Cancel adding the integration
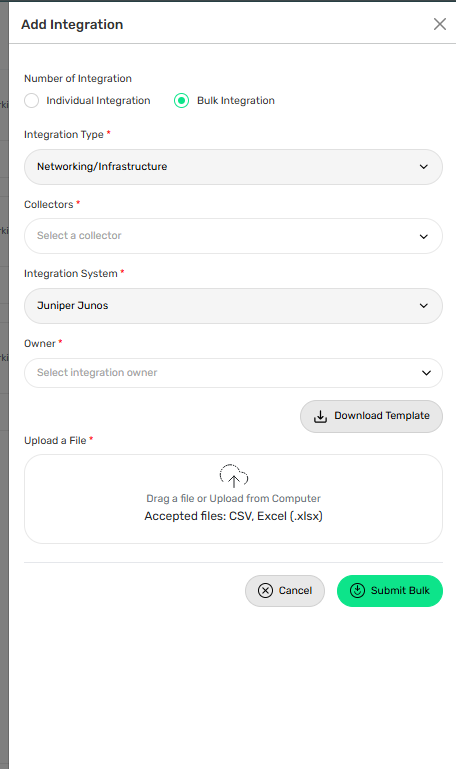Viewport: 456px width, 769px height. tap(285, 590)
